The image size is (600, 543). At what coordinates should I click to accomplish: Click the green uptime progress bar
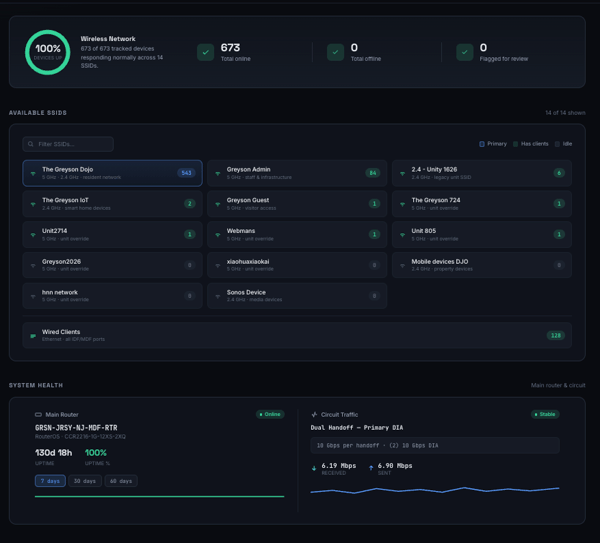point(160,497)
